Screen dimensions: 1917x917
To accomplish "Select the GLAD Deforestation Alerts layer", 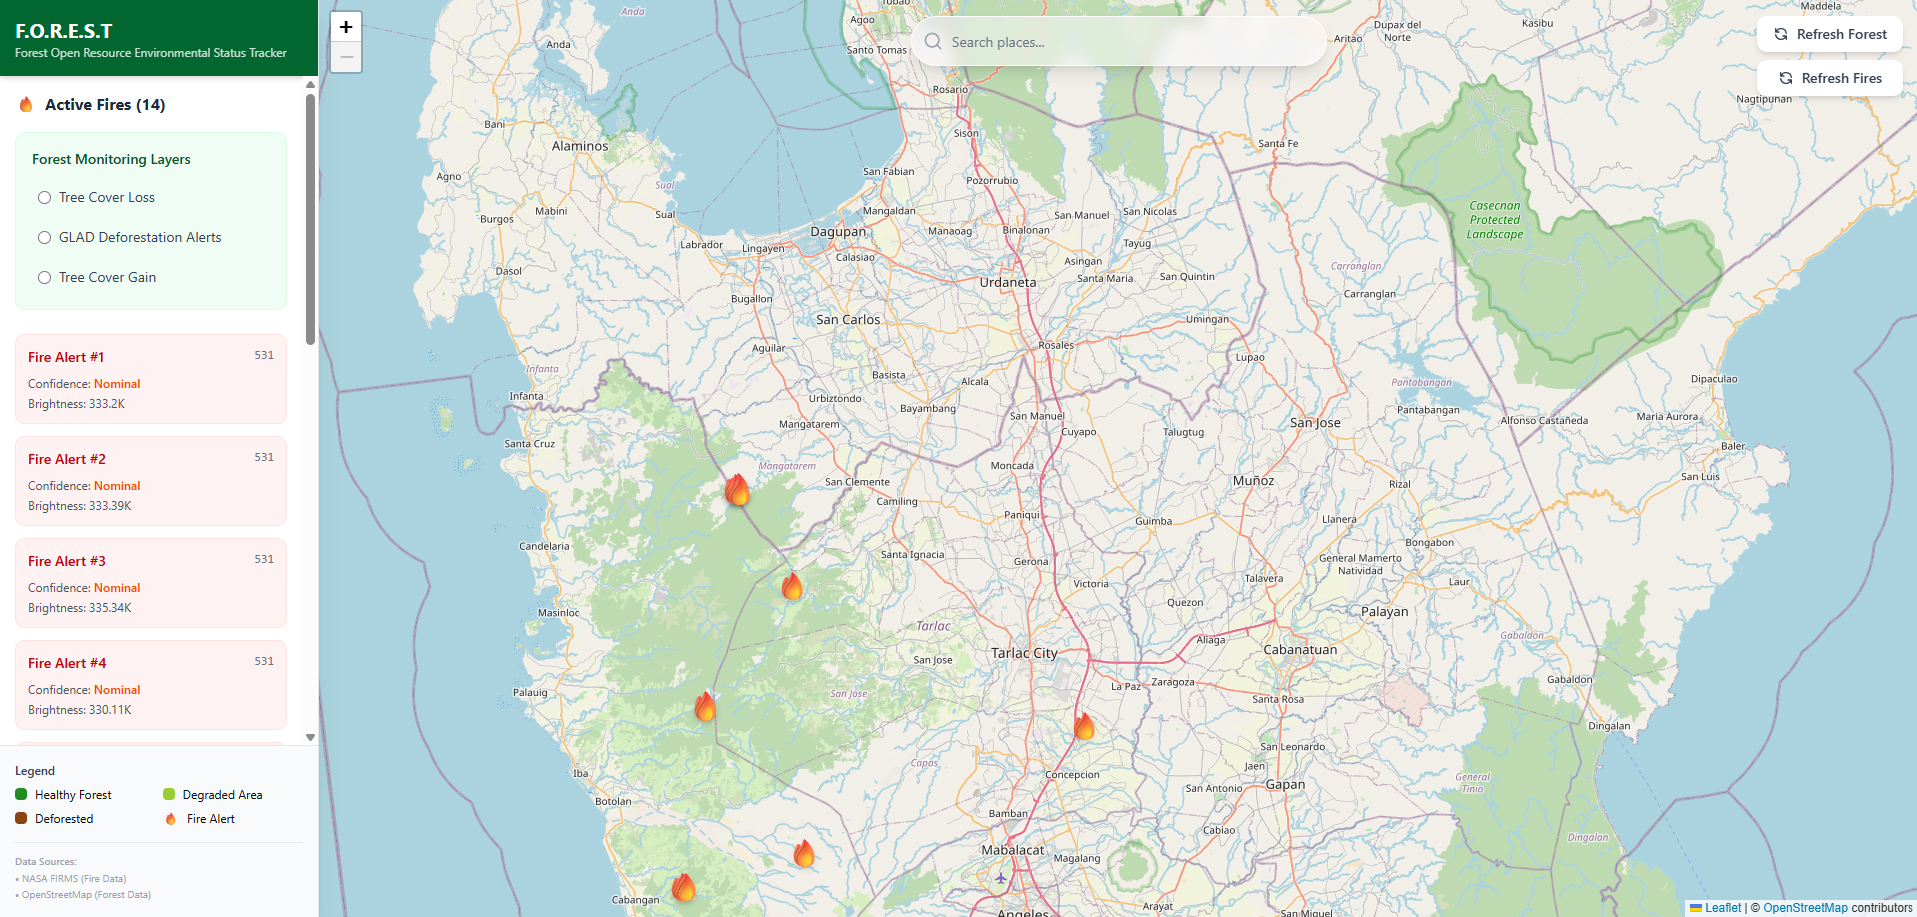I will (x=45, y=238).
